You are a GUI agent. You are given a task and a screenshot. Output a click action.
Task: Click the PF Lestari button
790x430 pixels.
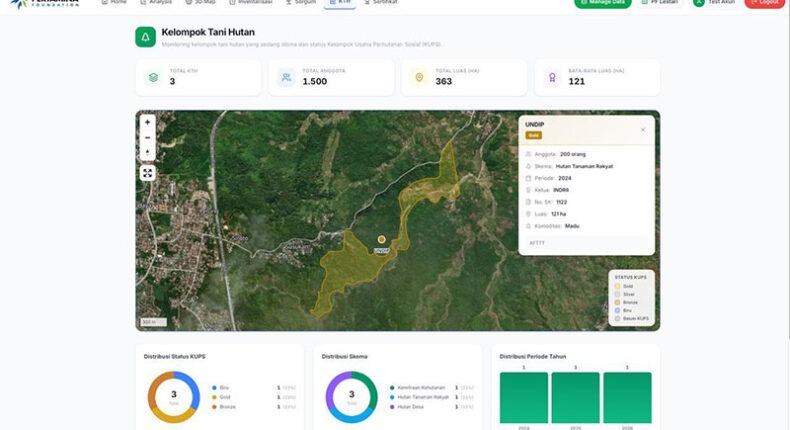pyautogui.click(x=660, y=3)
